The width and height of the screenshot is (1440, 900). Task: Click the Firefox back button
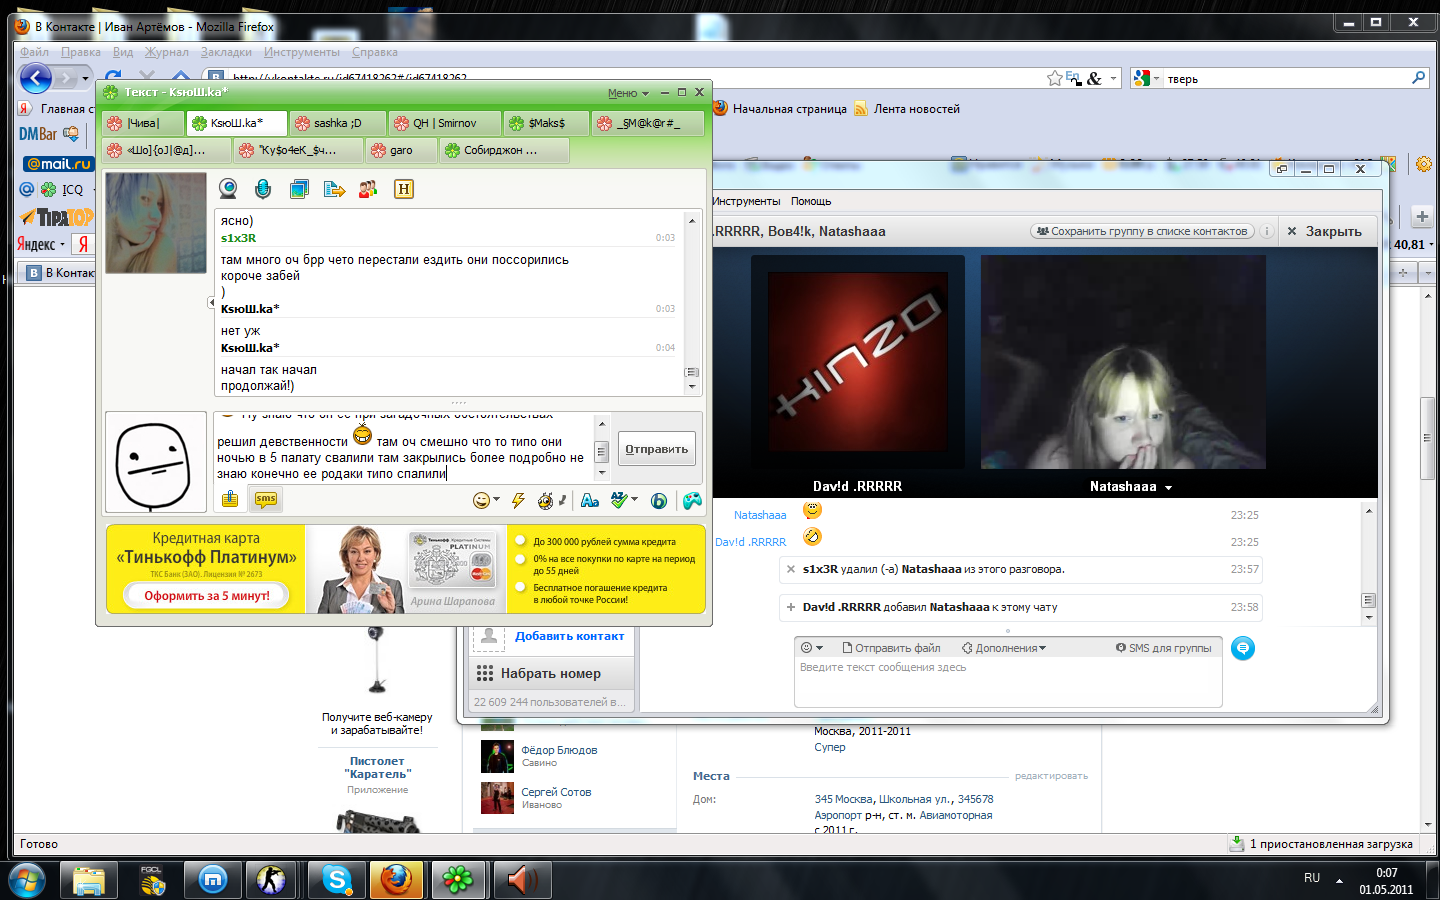pyautogui.click(x=36, y=78)
